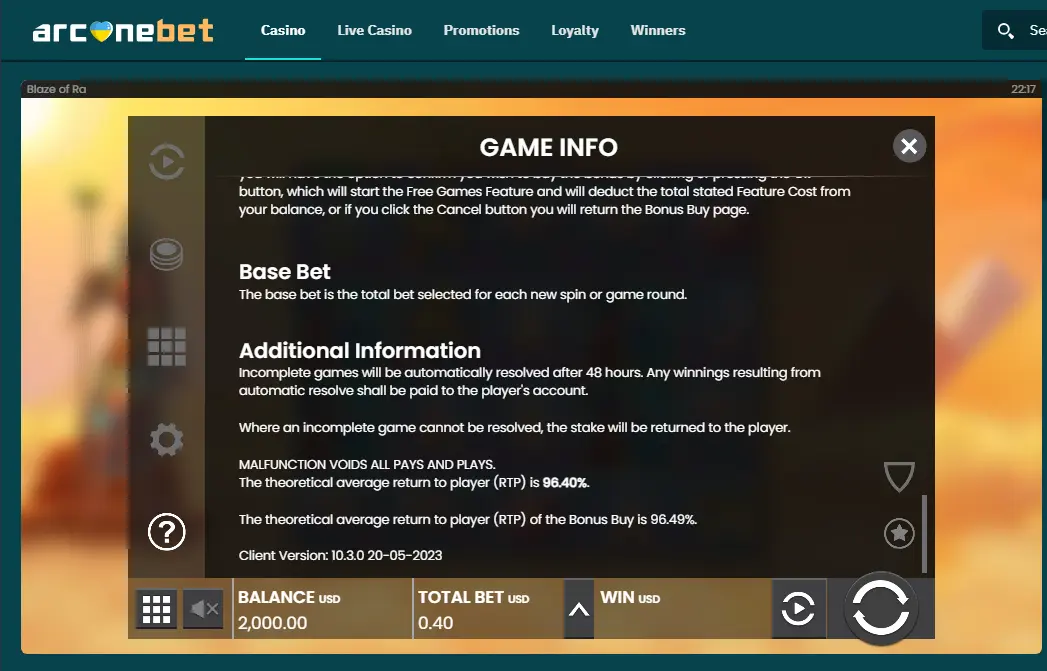This screenshot has height=671, width=1047.
Task: Click the star favorite icon
Action: (x=899, y=533)
